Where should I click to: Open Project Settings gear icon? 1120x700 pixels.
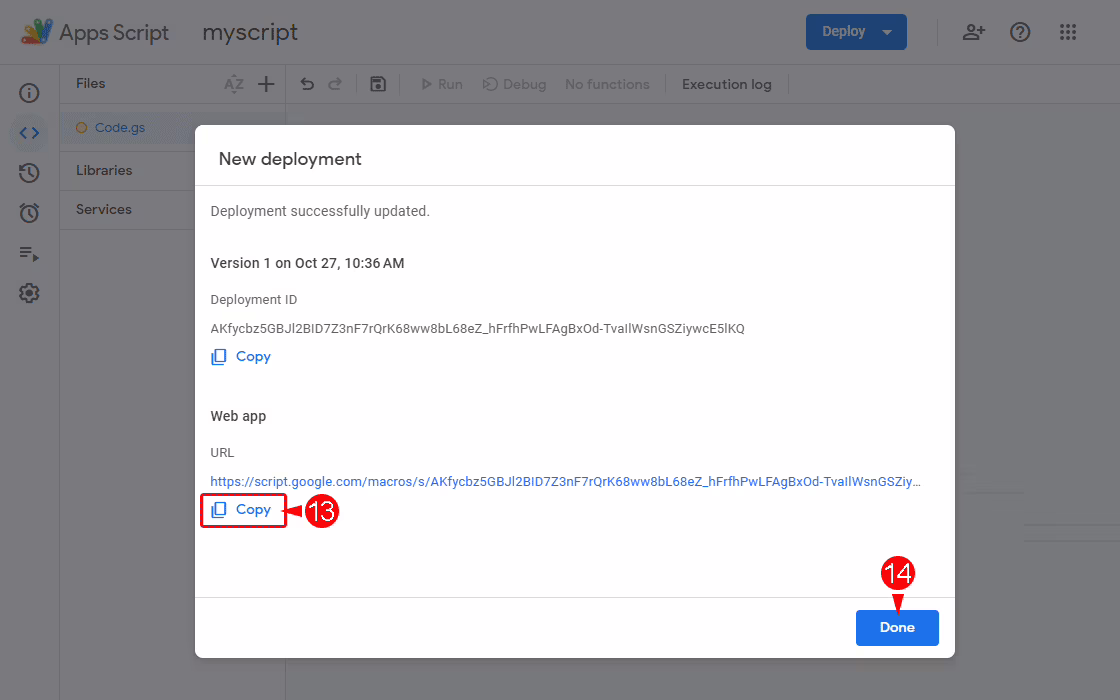coord(29,293)
